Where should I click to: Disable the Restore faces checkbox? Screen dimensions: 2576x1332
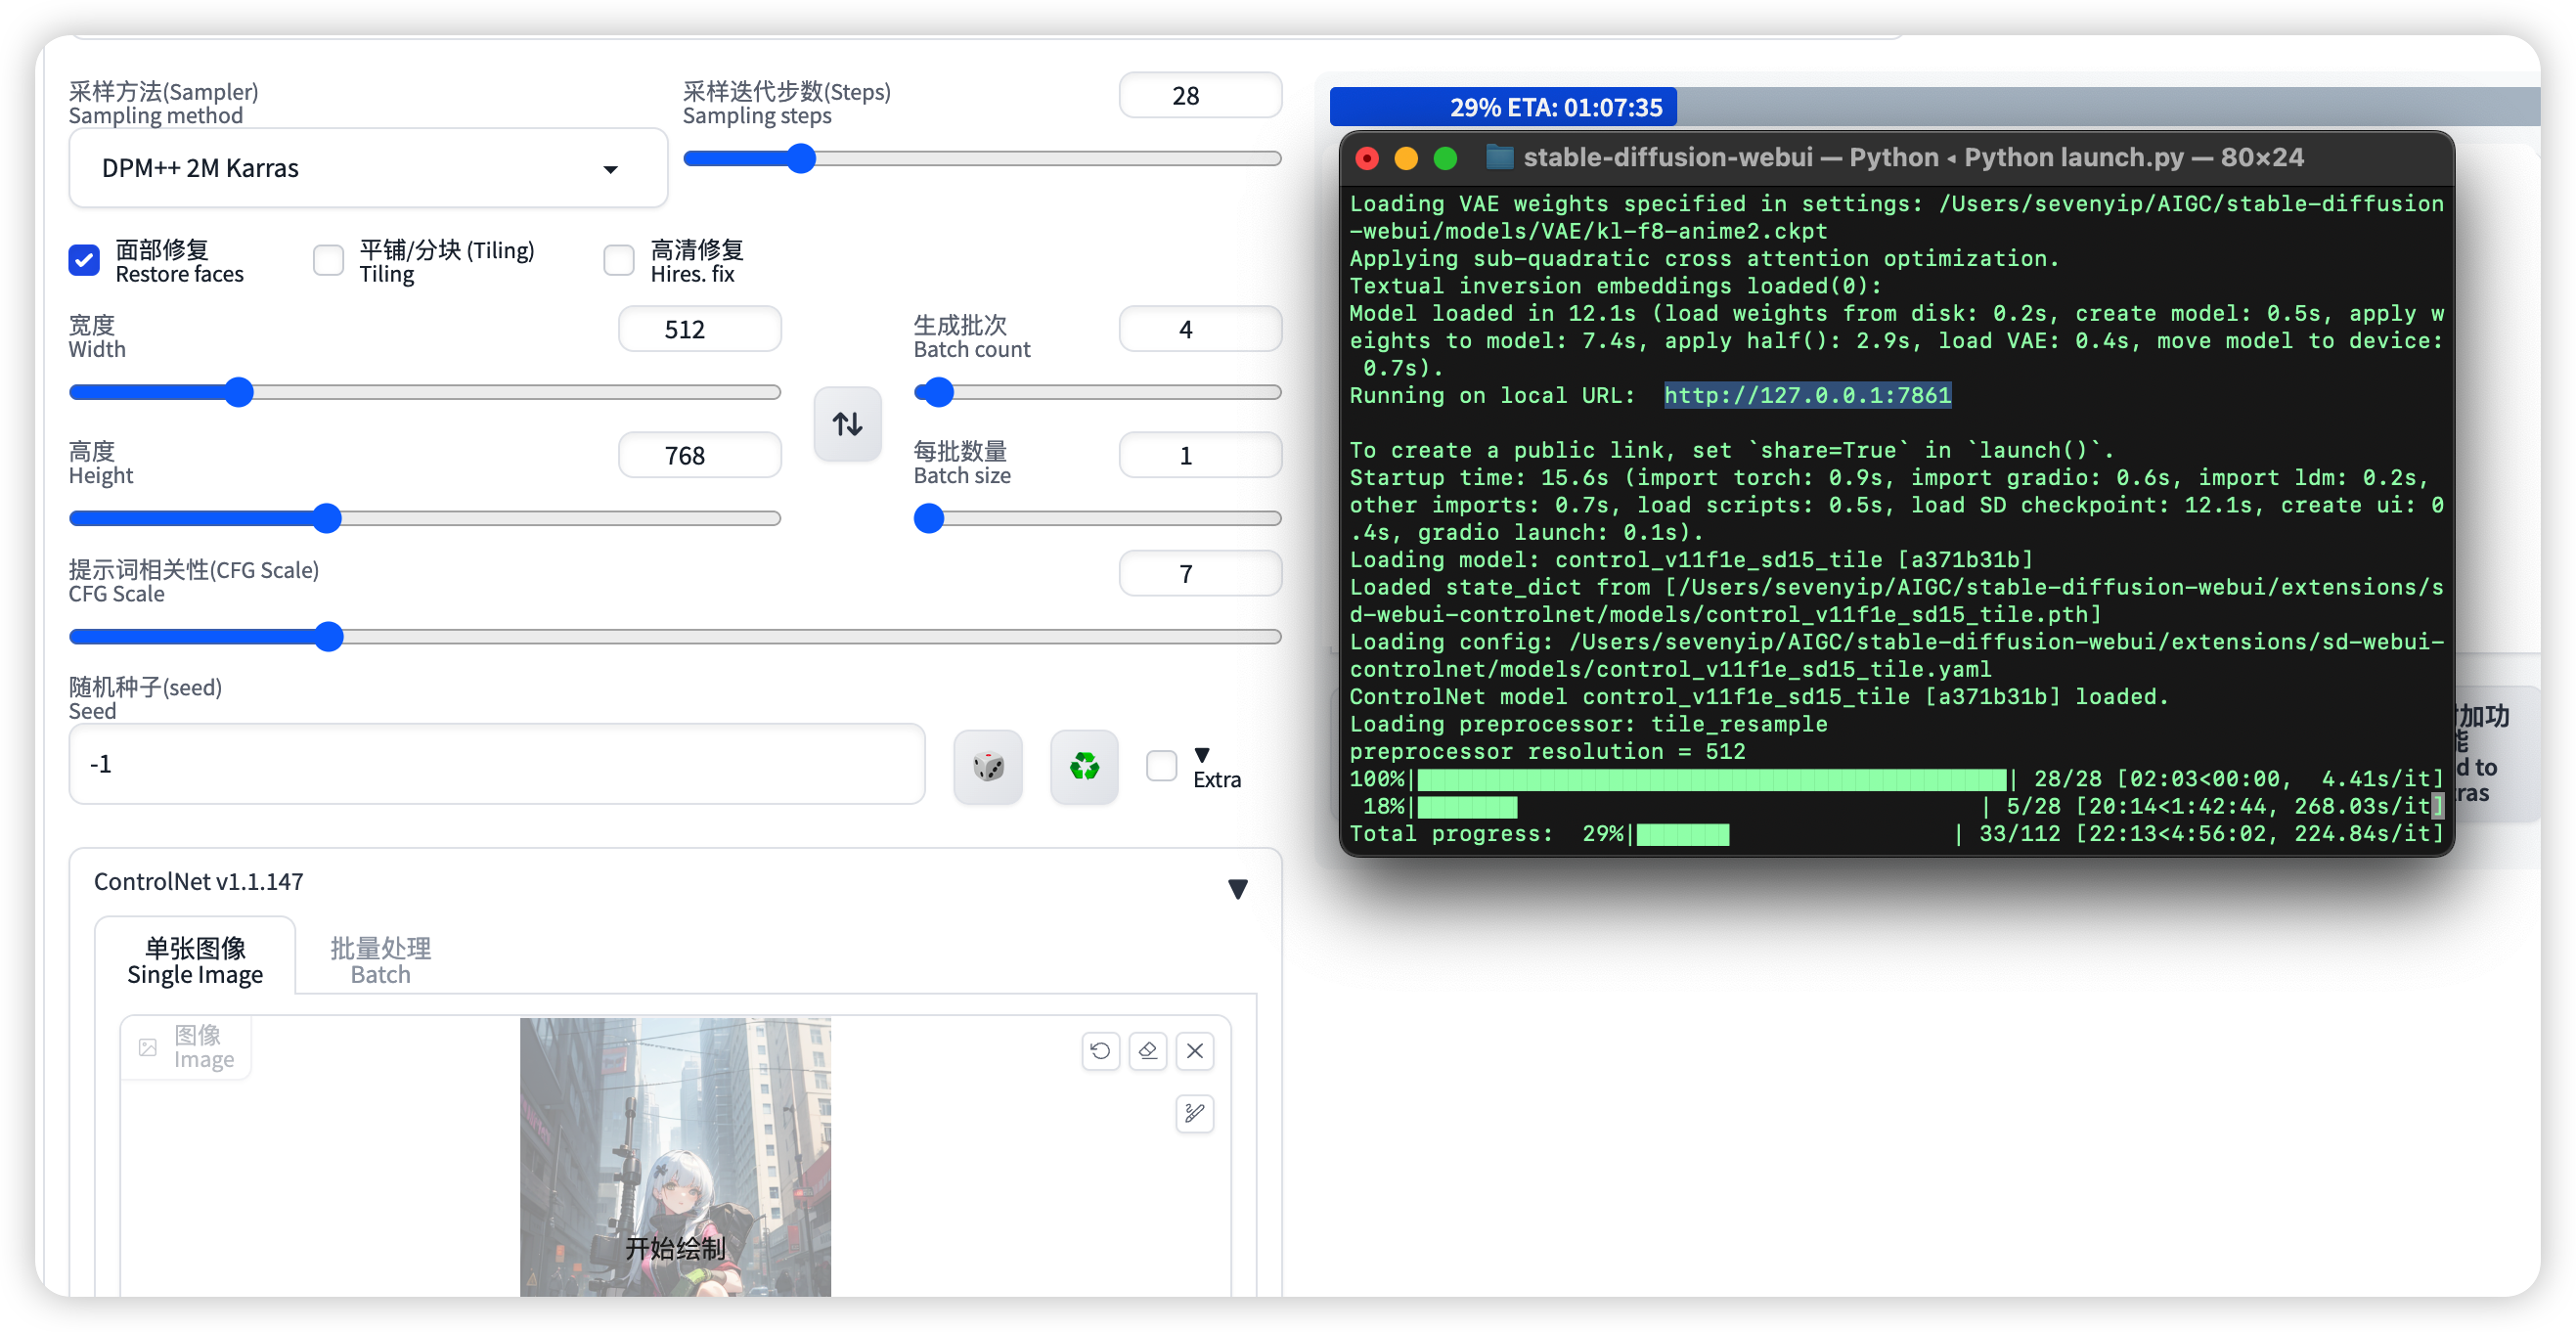click(84, 260)
